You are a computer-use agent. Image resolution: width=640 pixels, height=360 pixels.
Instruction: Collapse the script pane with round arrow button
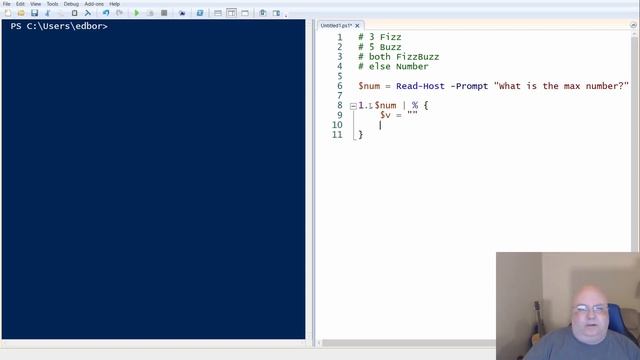[x=633, y=25]
